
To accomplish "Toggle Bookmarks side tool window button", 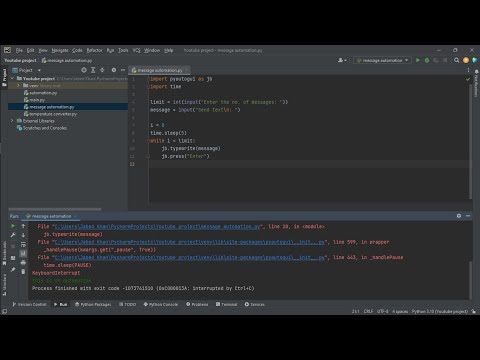I will [4, 253].
